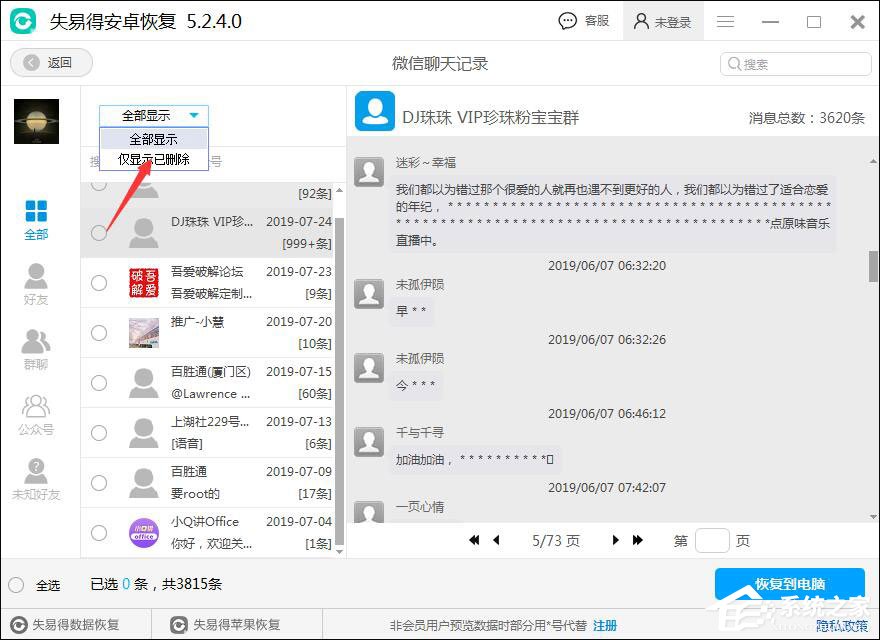Choose 仅显示已删除 from the dropdown
The image size is (880, 640).
[x=153, y=158]
